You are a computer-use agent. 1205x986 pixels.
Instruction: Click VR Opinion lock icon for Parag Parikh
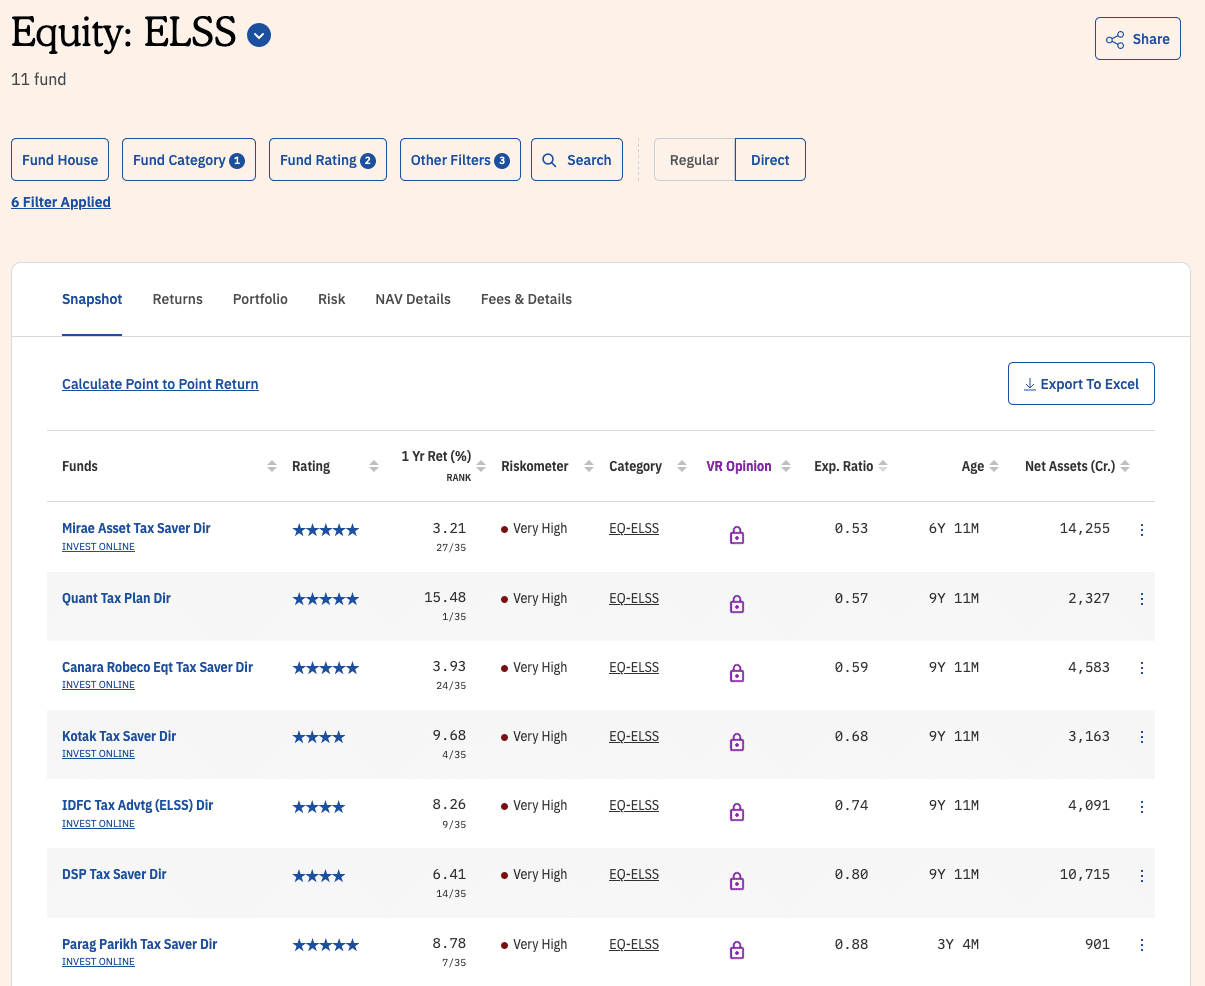click(x=737, y=950)
